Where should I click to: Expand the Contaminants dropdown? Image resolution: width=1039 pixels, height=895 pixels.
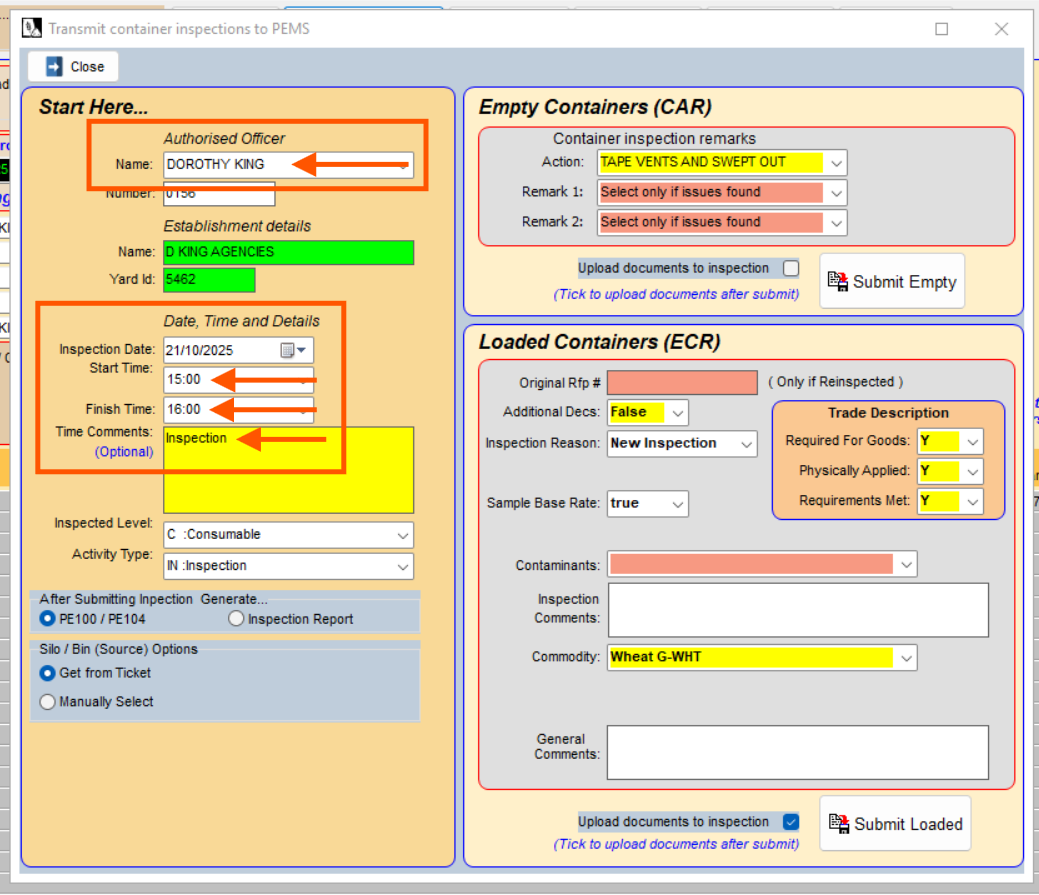coord(906,565)
